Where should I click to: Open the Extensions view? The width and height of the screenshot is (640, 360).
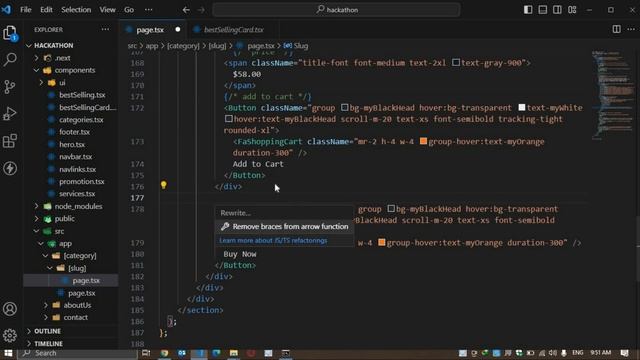(x=10, y=141)
